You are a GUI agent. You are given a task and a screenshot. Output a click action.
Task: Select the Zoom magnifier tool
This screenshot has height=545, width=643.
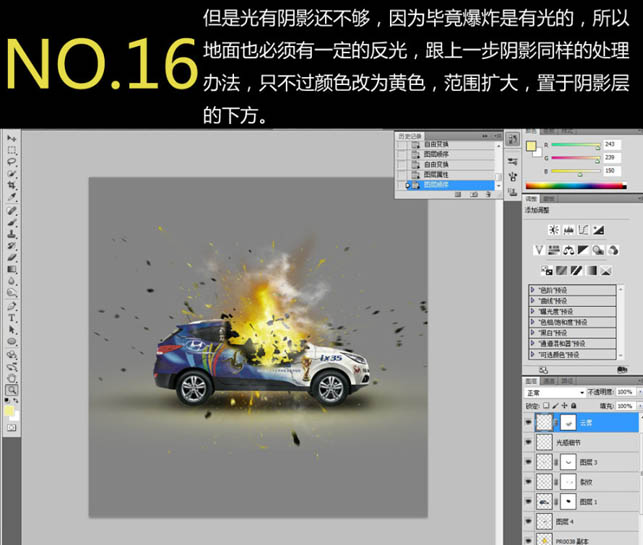coord(11,390)
